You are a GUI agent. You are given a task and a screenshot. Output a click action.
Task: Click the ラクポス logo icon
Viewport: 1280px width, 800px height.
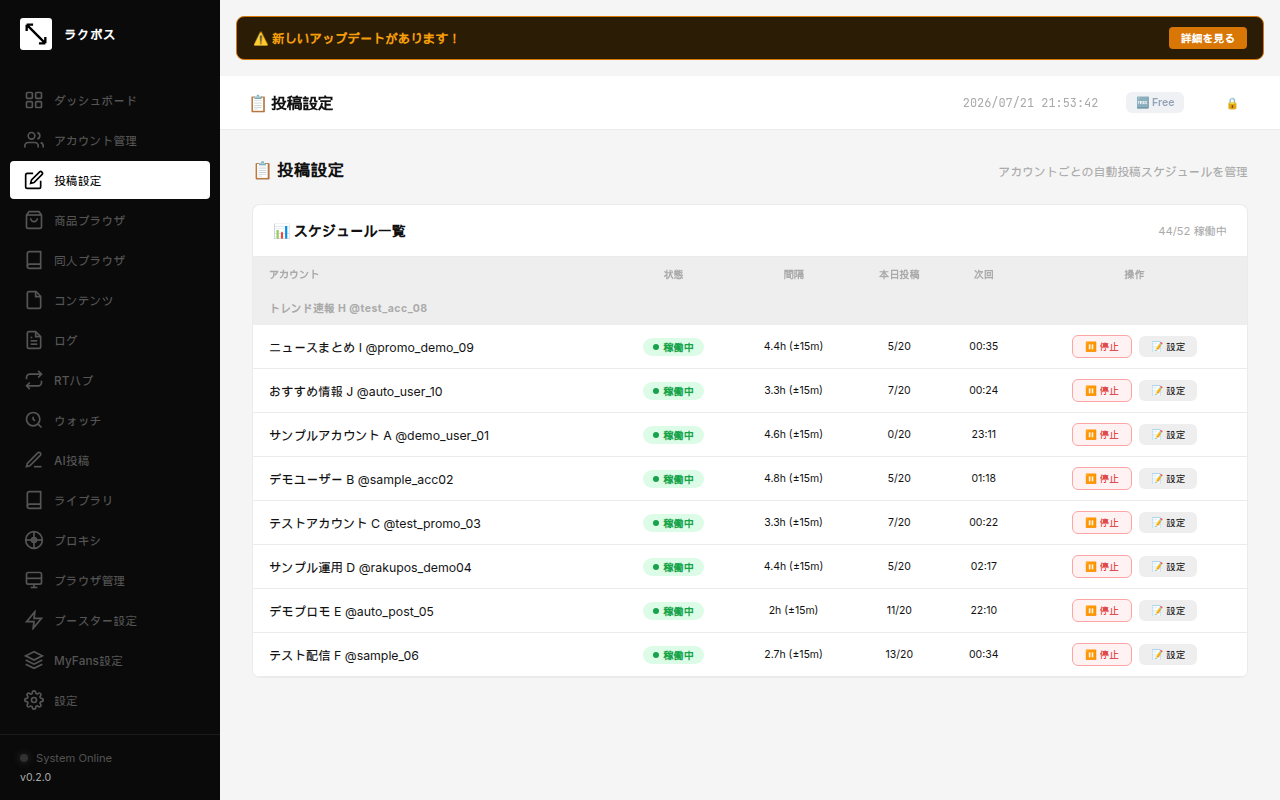pyautogui.click(x=36, y=34)
